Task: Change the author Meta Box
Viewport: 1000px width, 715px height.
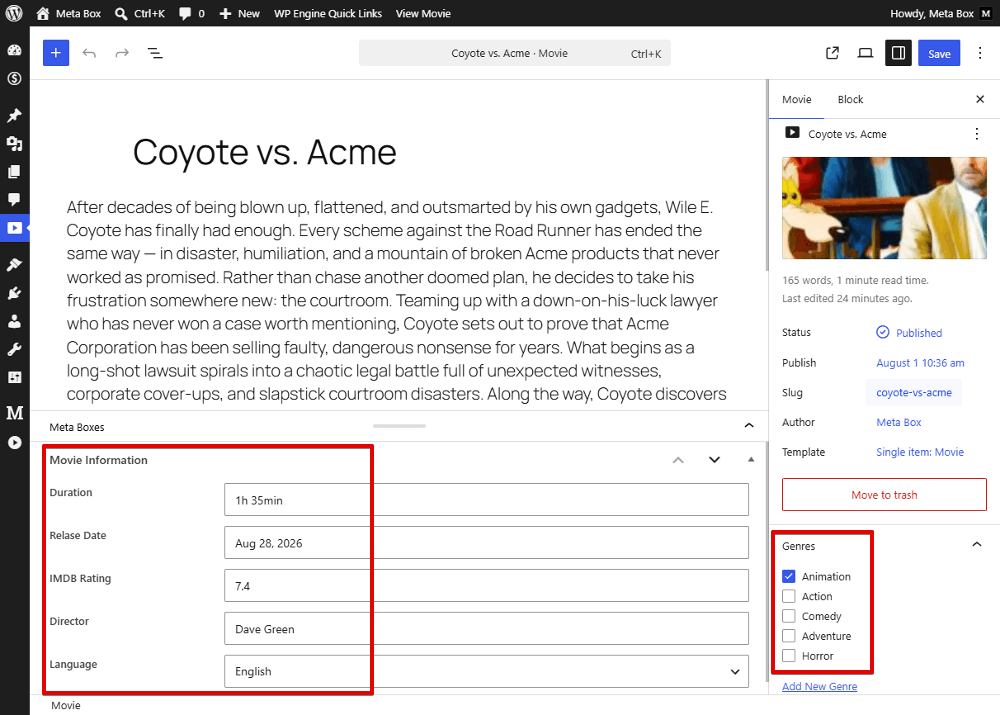Action: click(899, 422)
